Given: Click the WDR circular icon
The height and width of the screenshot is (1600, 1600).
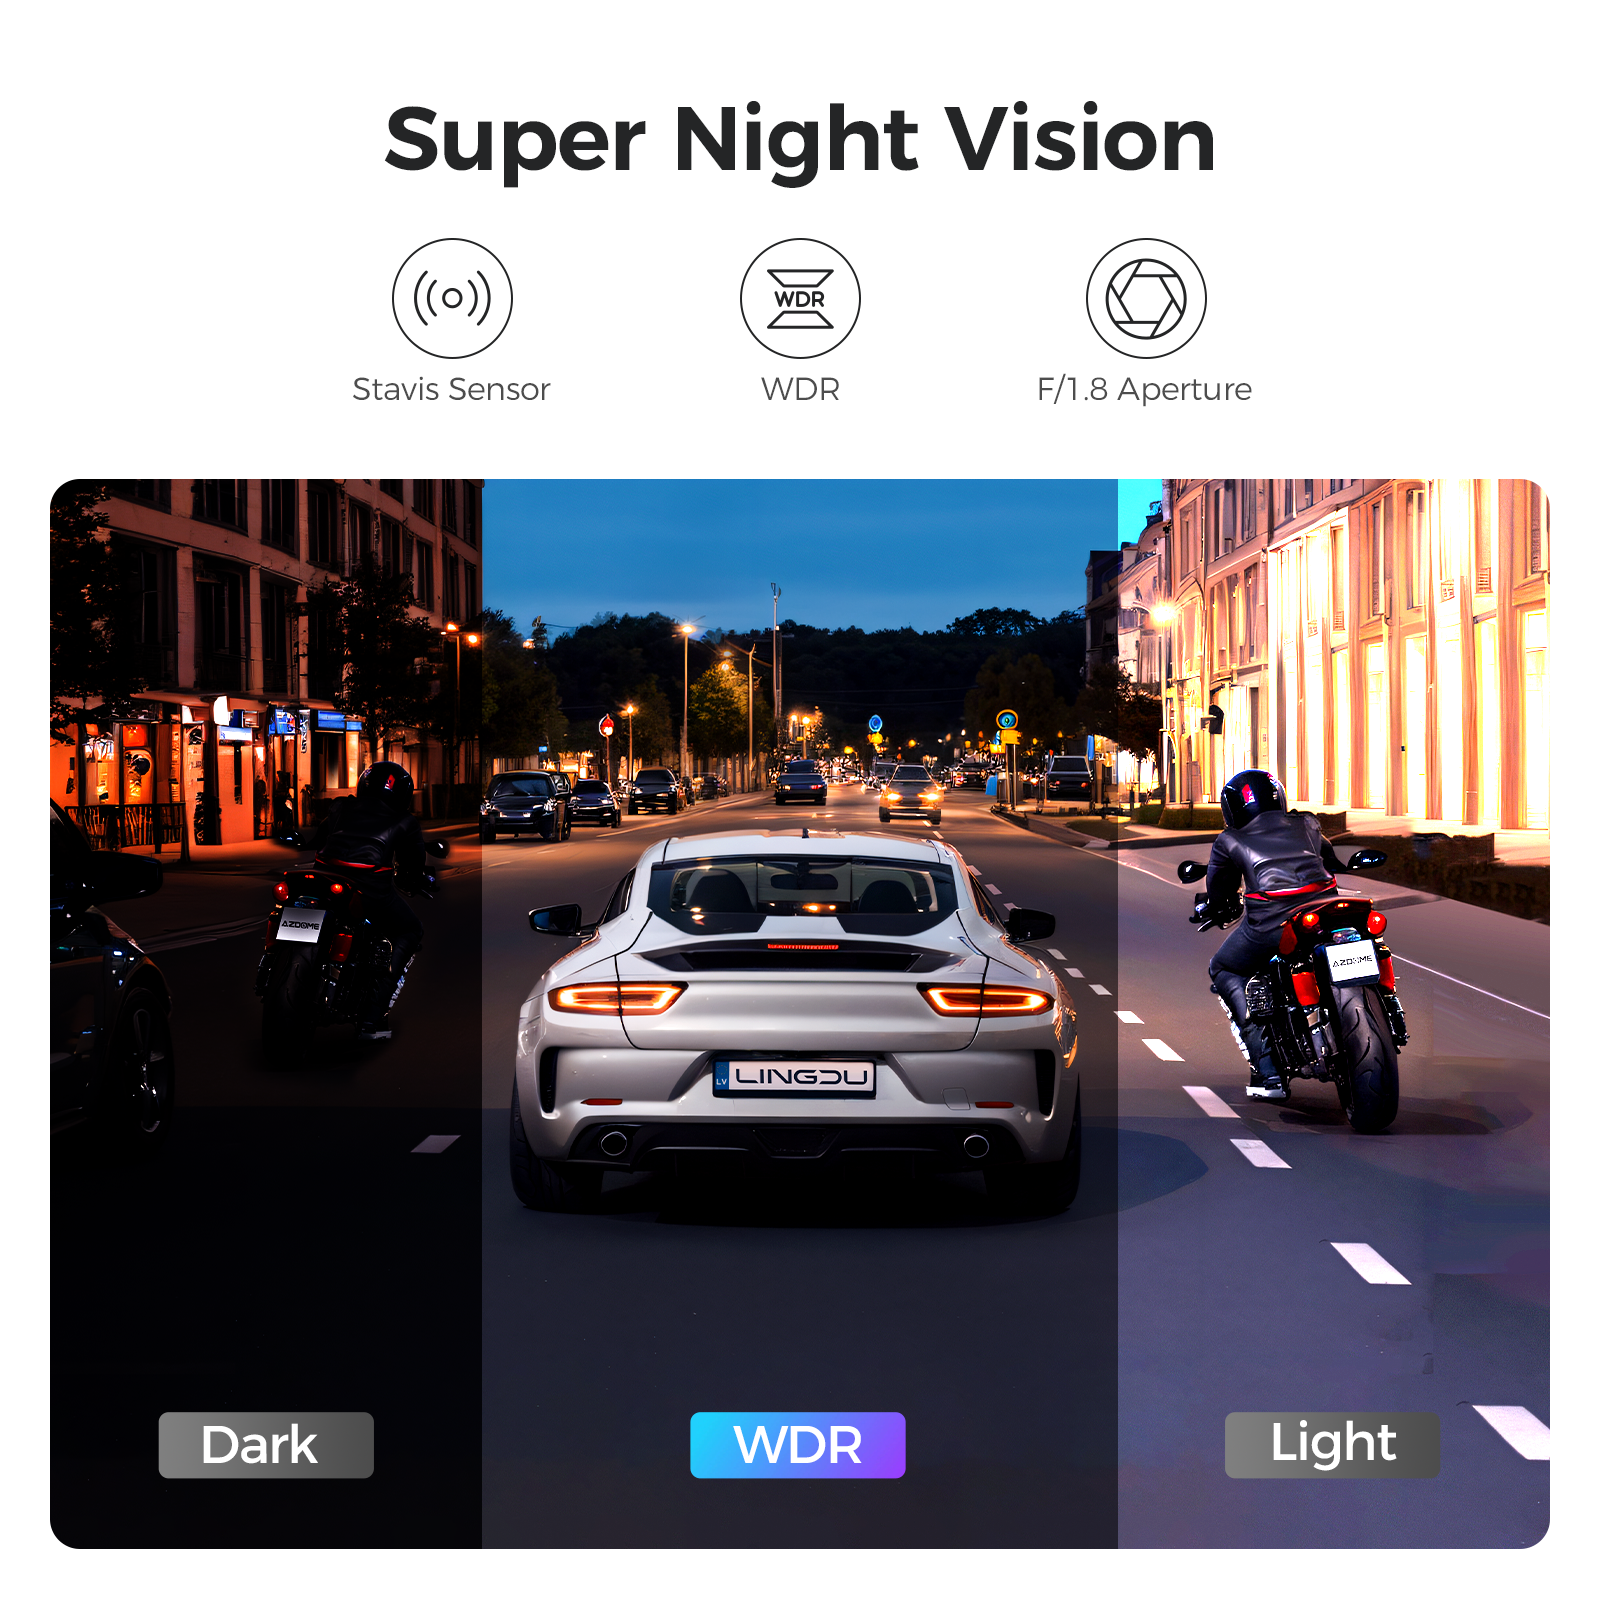Looking at the screenshot, I should tap(800, 298).
